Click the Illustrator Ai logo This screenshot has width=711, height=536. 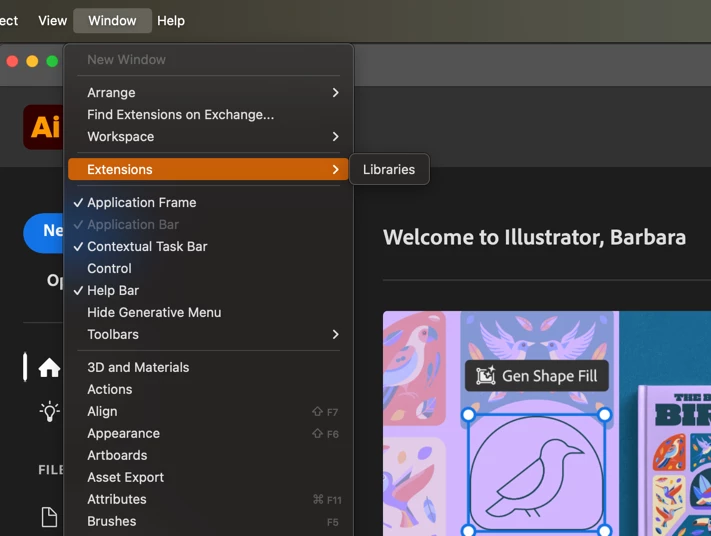tap(44, 127)
